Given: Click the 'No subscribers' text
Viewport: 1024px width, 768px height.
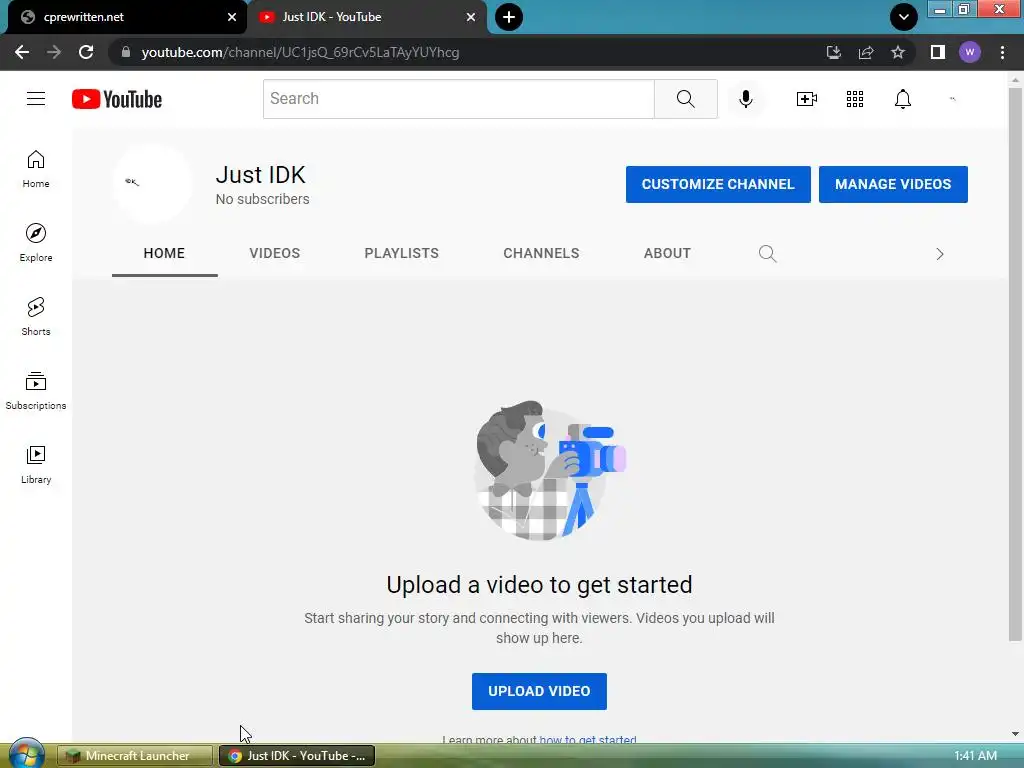Looking at the screenshot, I should [263, 199].
